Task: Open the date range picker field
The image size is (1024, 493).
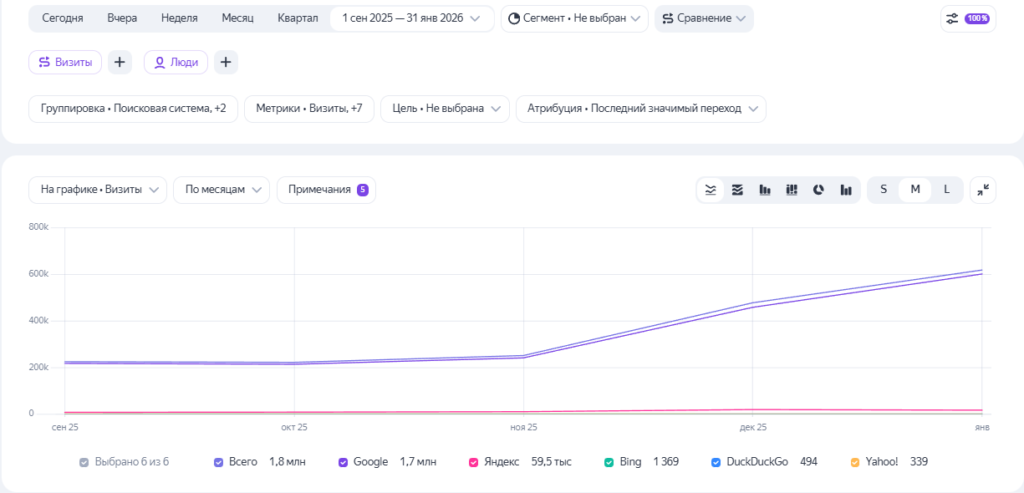Action: 411,19
